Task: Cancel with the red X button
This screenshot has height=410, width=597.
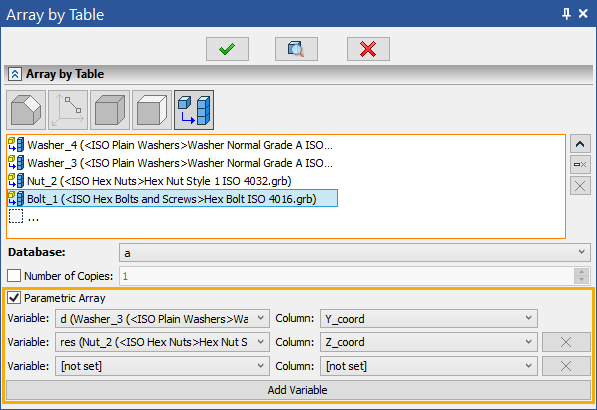Action: point(368,49)
